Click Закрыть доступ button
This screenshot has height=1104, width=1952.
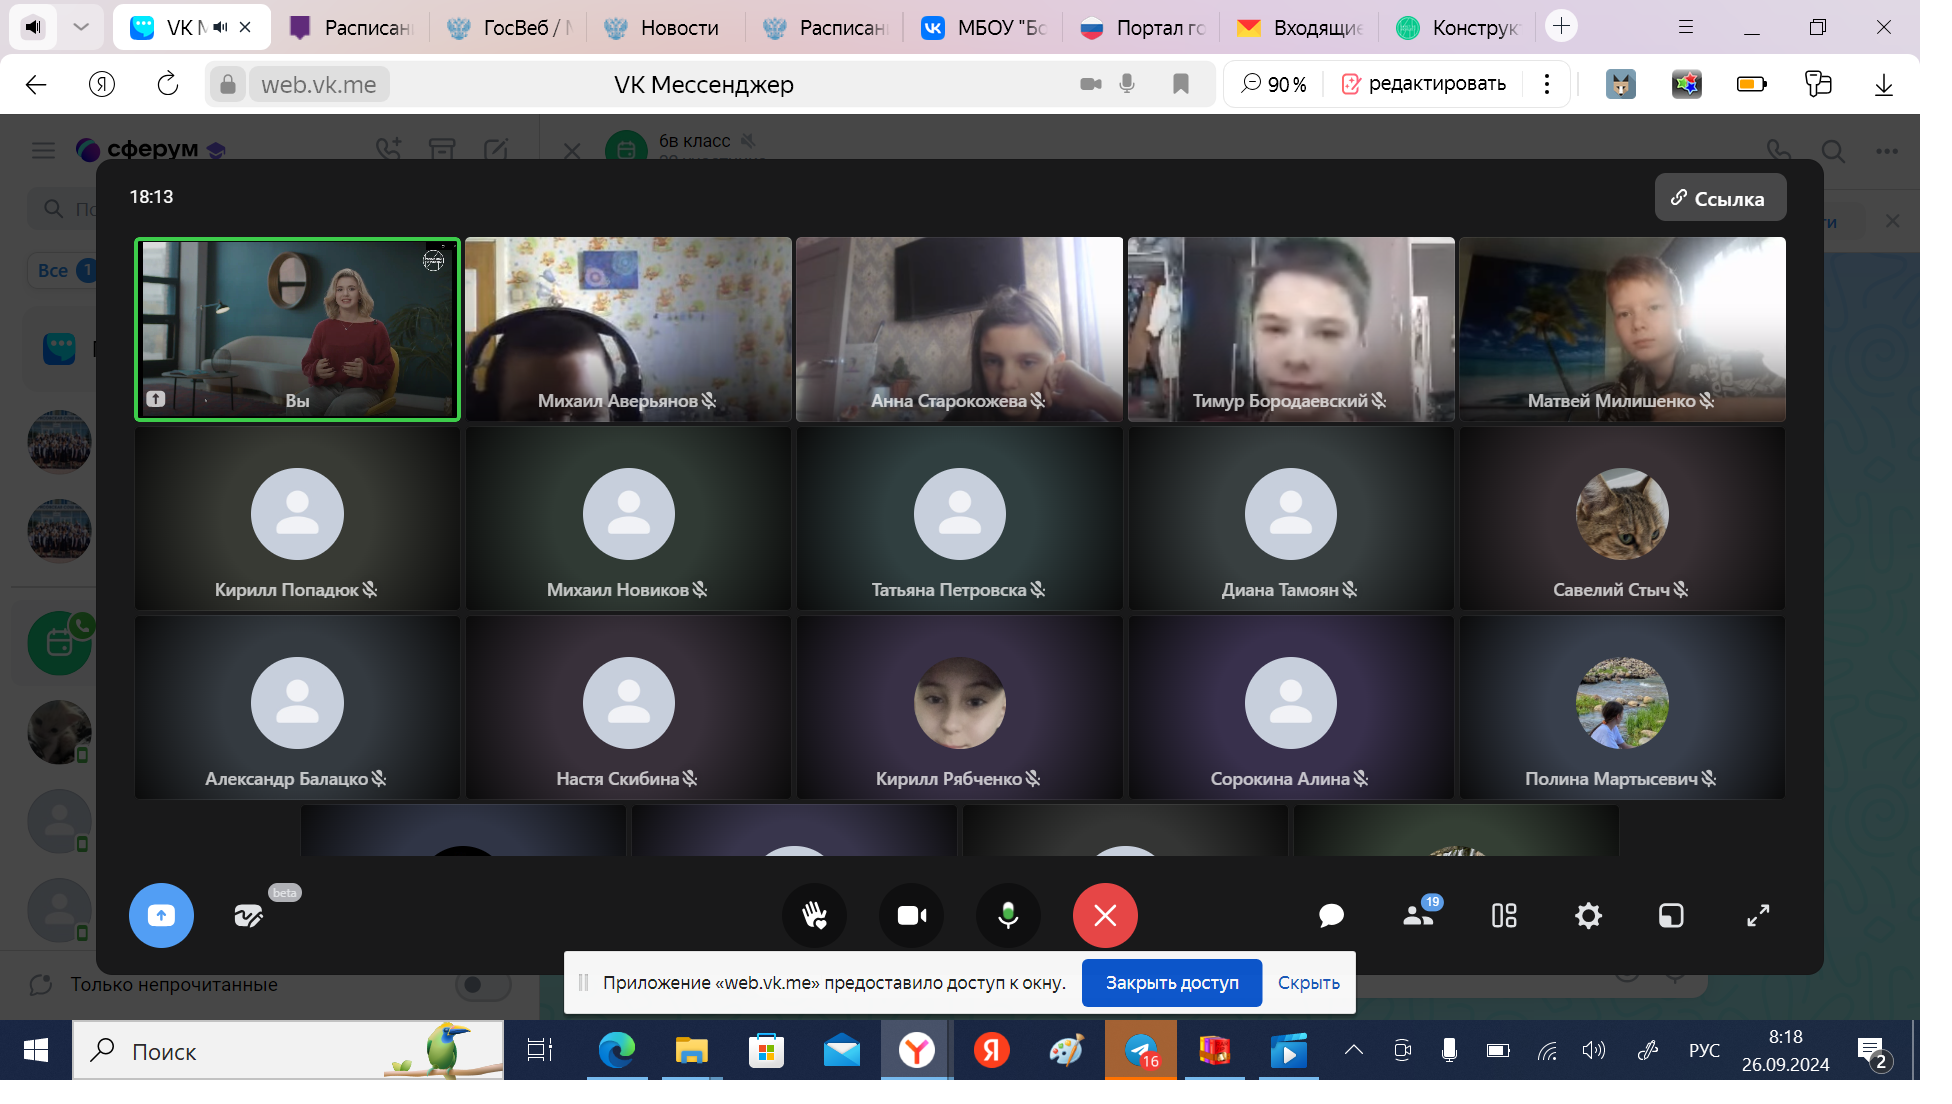(1172, 983)
